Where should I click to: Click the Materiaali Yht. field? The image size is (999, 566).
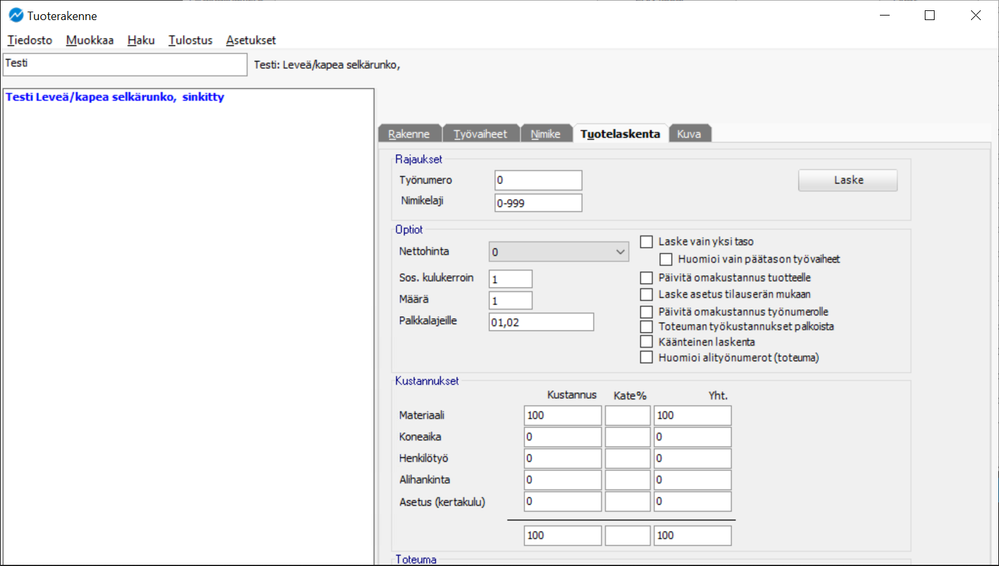click(x=693, y=416)
